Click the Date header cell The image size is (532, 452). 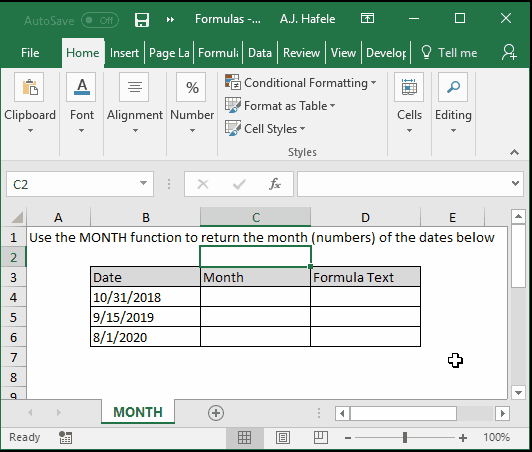point(146,277)
